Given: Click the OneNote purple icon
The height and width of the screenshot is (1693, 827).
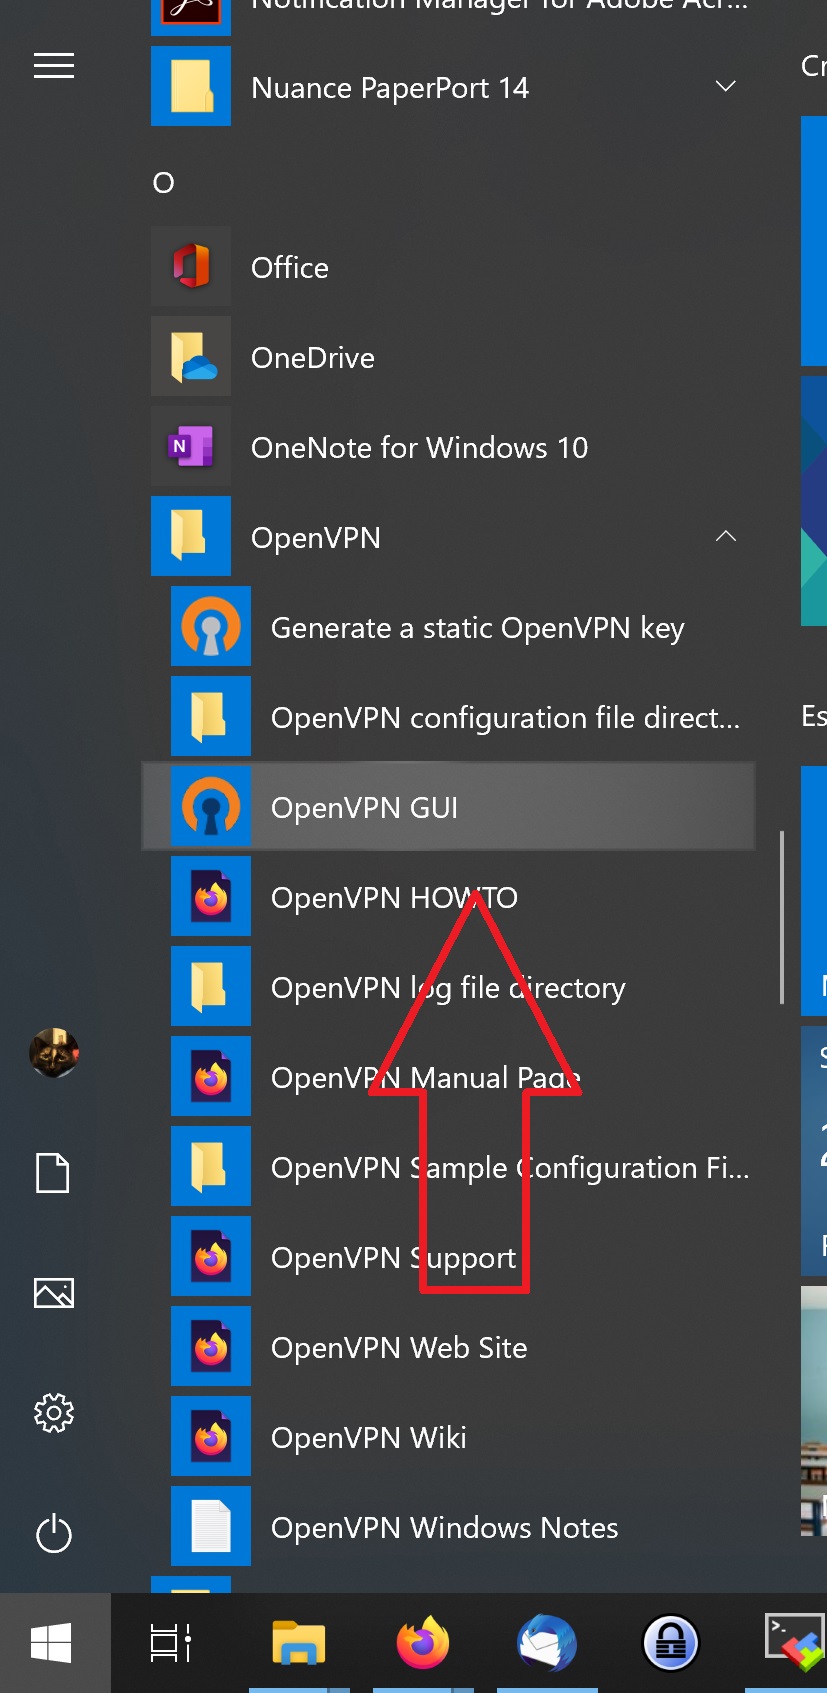Looking at the screenshot, I should coord(191,446).
